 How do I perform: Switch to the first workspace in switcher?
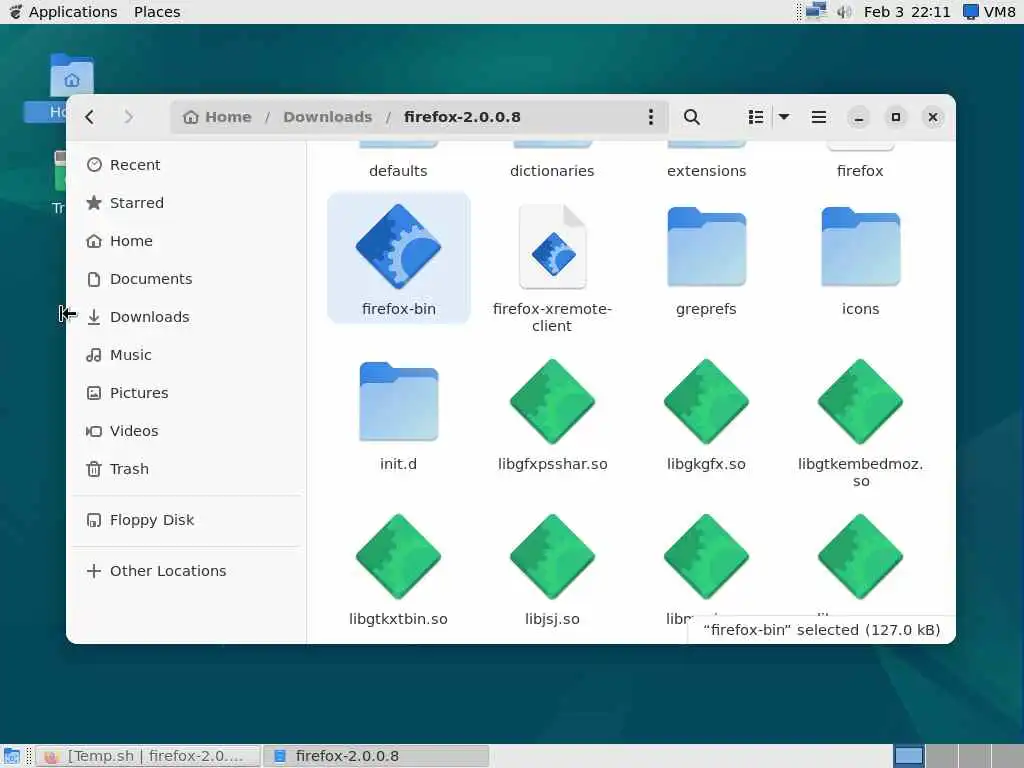click(908, 756)
